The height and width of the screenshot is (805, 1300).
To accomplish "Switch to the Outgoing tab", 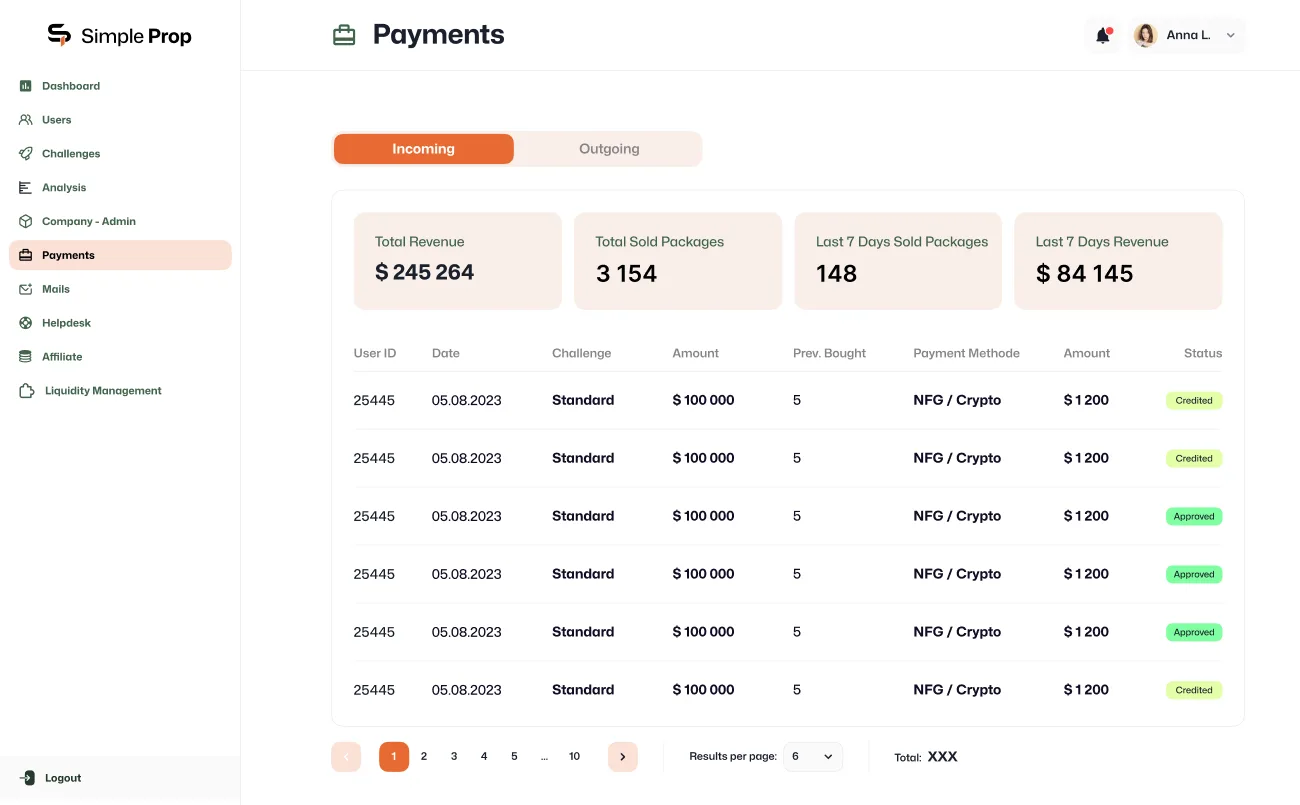I will (609, 149).
